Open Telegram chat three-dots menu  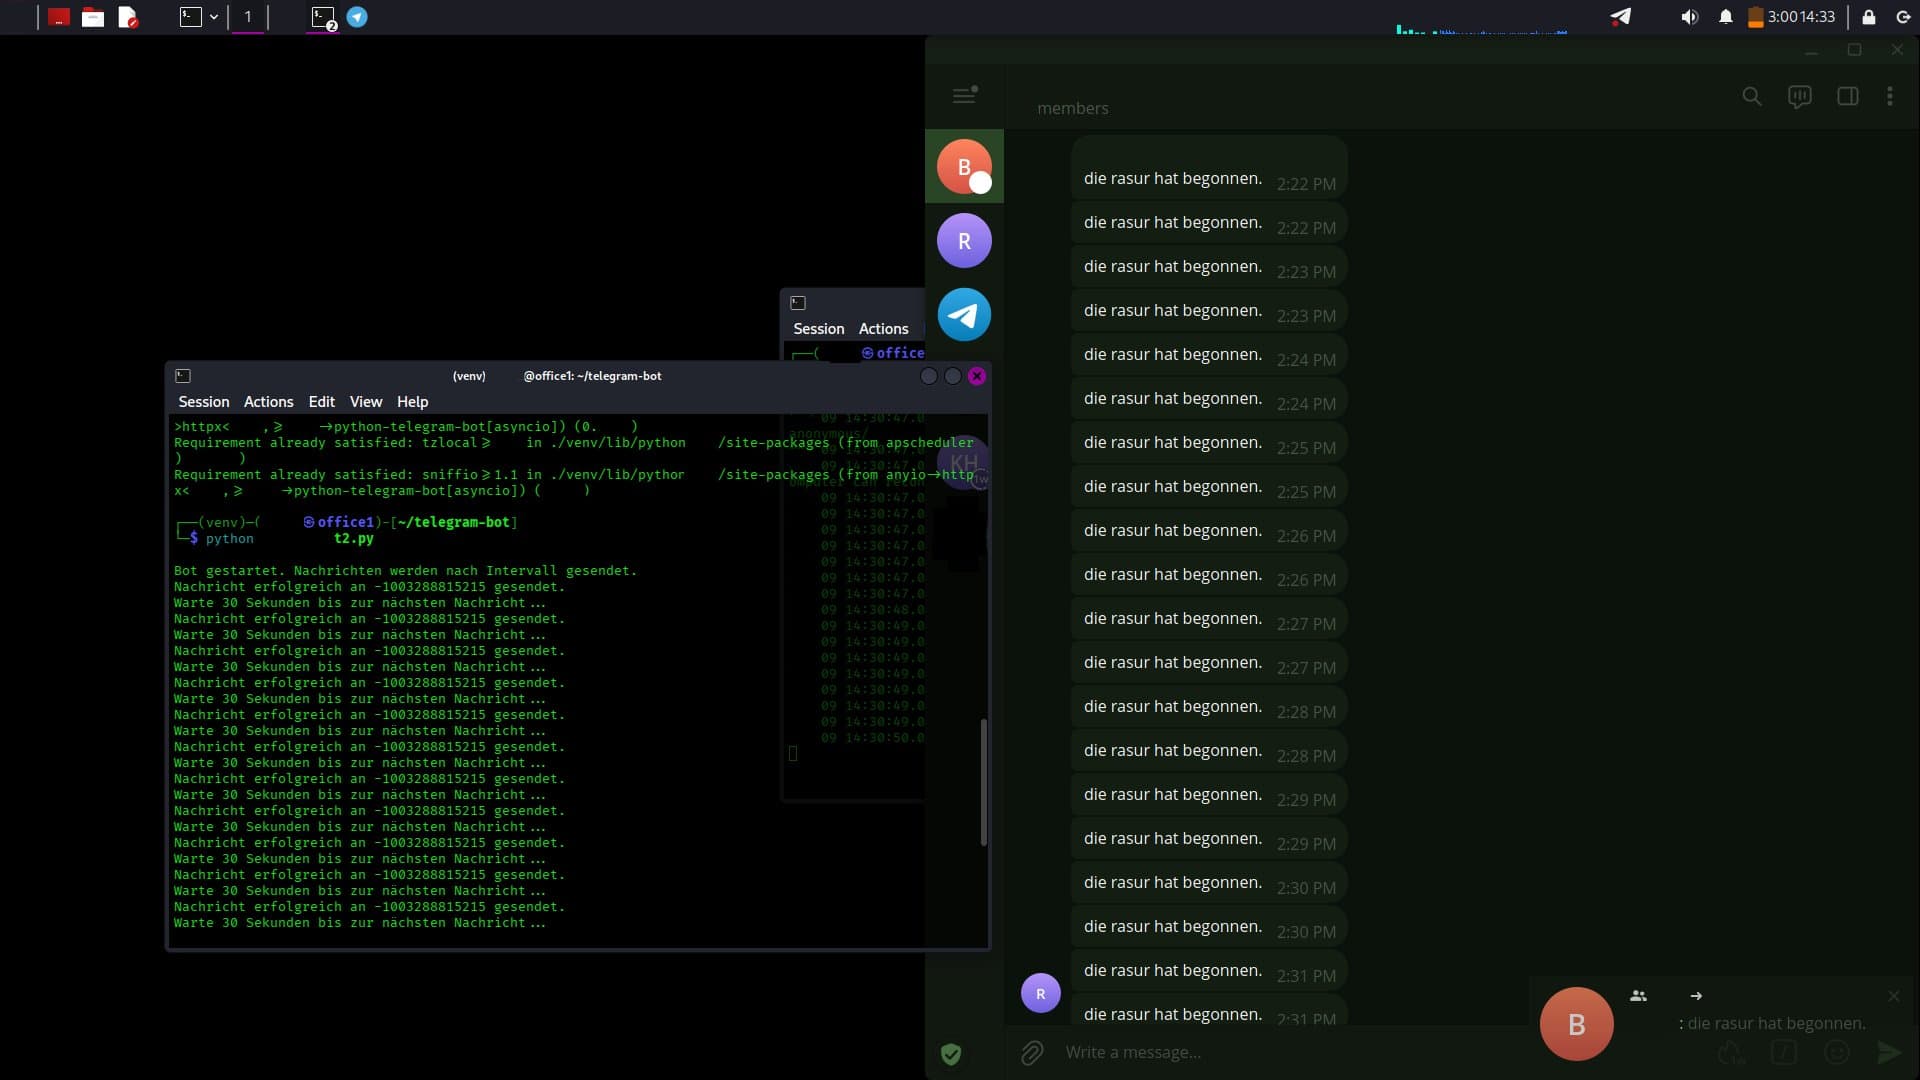pos(1889,96)
